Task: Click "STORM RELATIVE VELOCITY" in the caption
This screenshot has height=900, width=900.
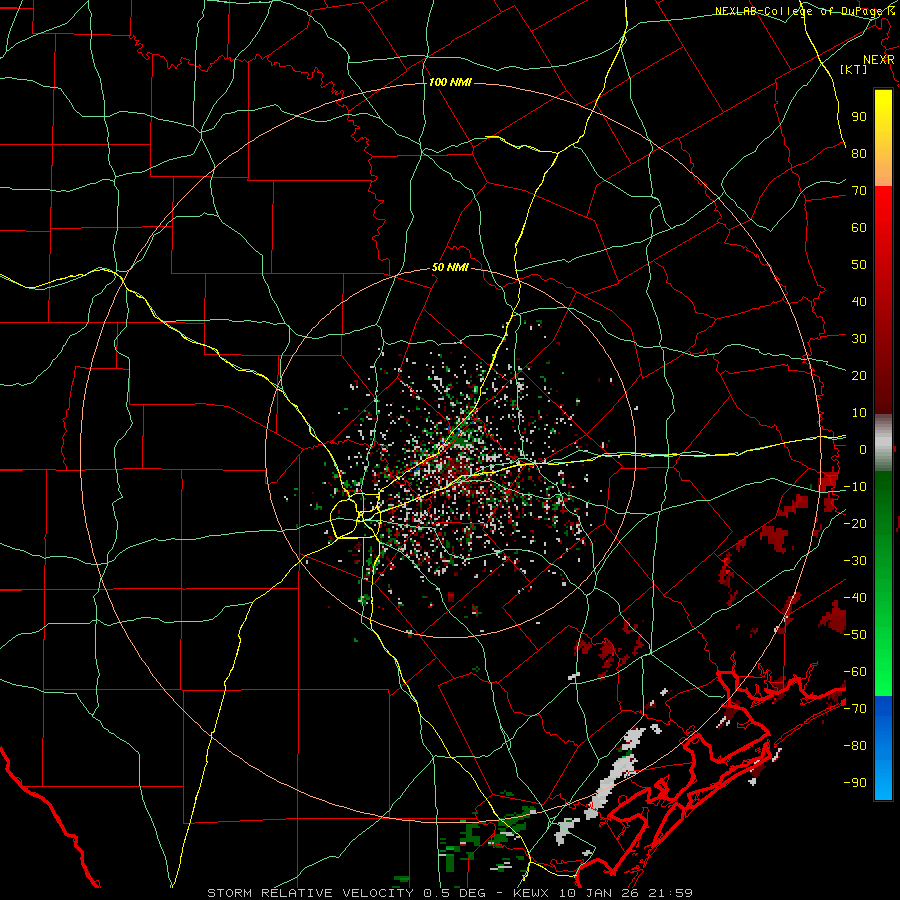Action: click(x=313, y=893)
